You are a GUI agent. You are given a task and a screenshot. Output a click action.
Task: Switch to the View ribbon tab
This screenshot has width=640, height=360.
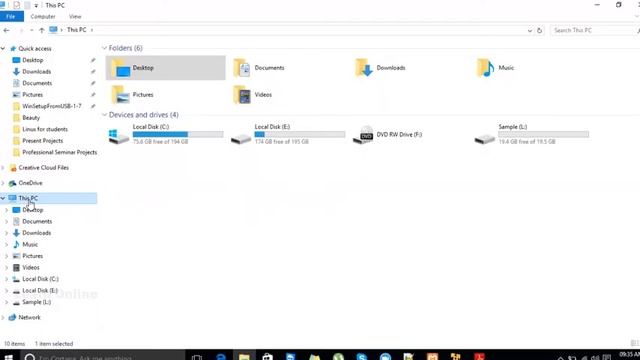75,16
